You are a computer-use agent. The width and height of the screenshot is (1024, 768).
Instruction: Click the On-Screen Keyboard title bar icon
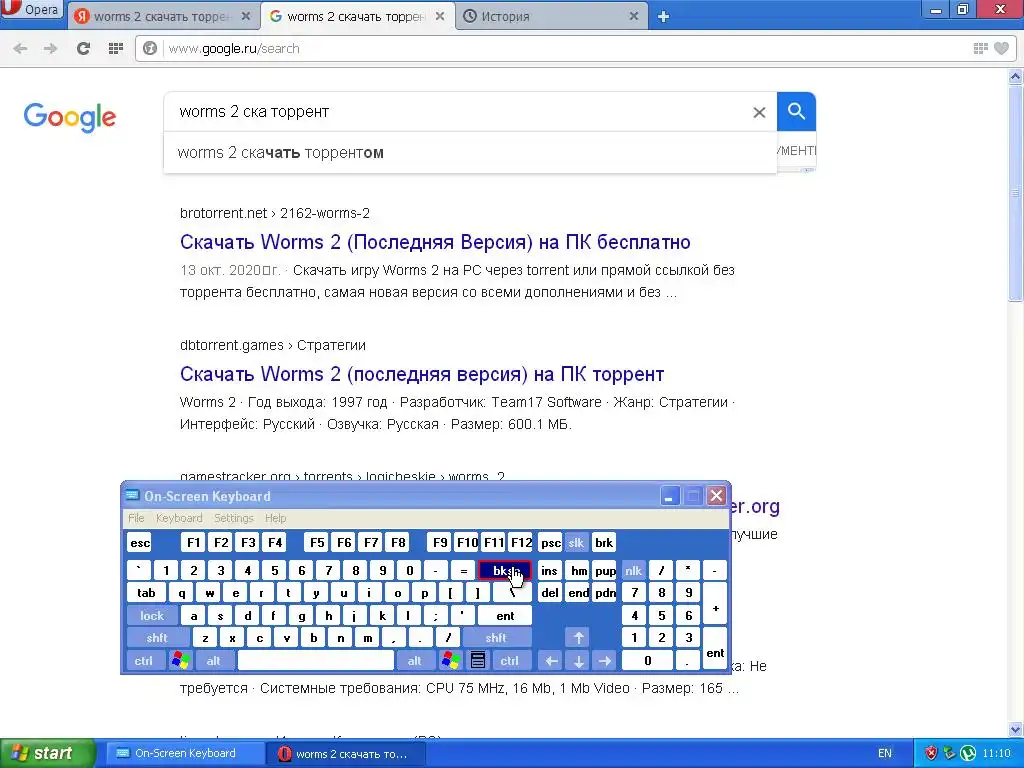(x=133, y=496)
